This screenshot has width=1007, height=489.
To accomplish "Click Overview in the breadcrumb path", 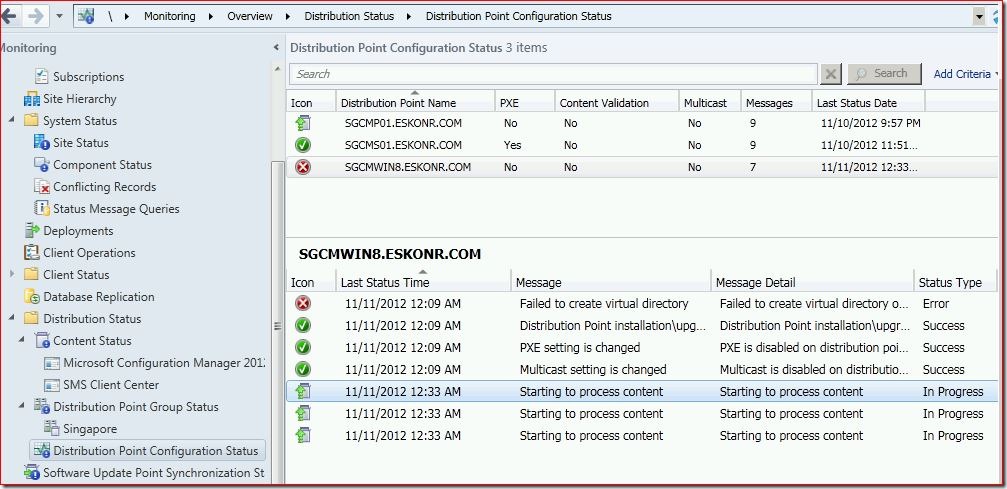I will (x=251, y=16).
